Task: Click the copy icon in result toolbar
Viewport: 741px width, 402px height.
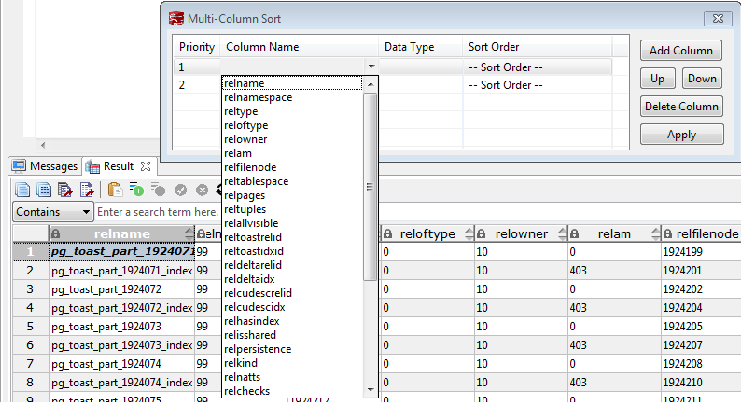Action: point(22,189)
